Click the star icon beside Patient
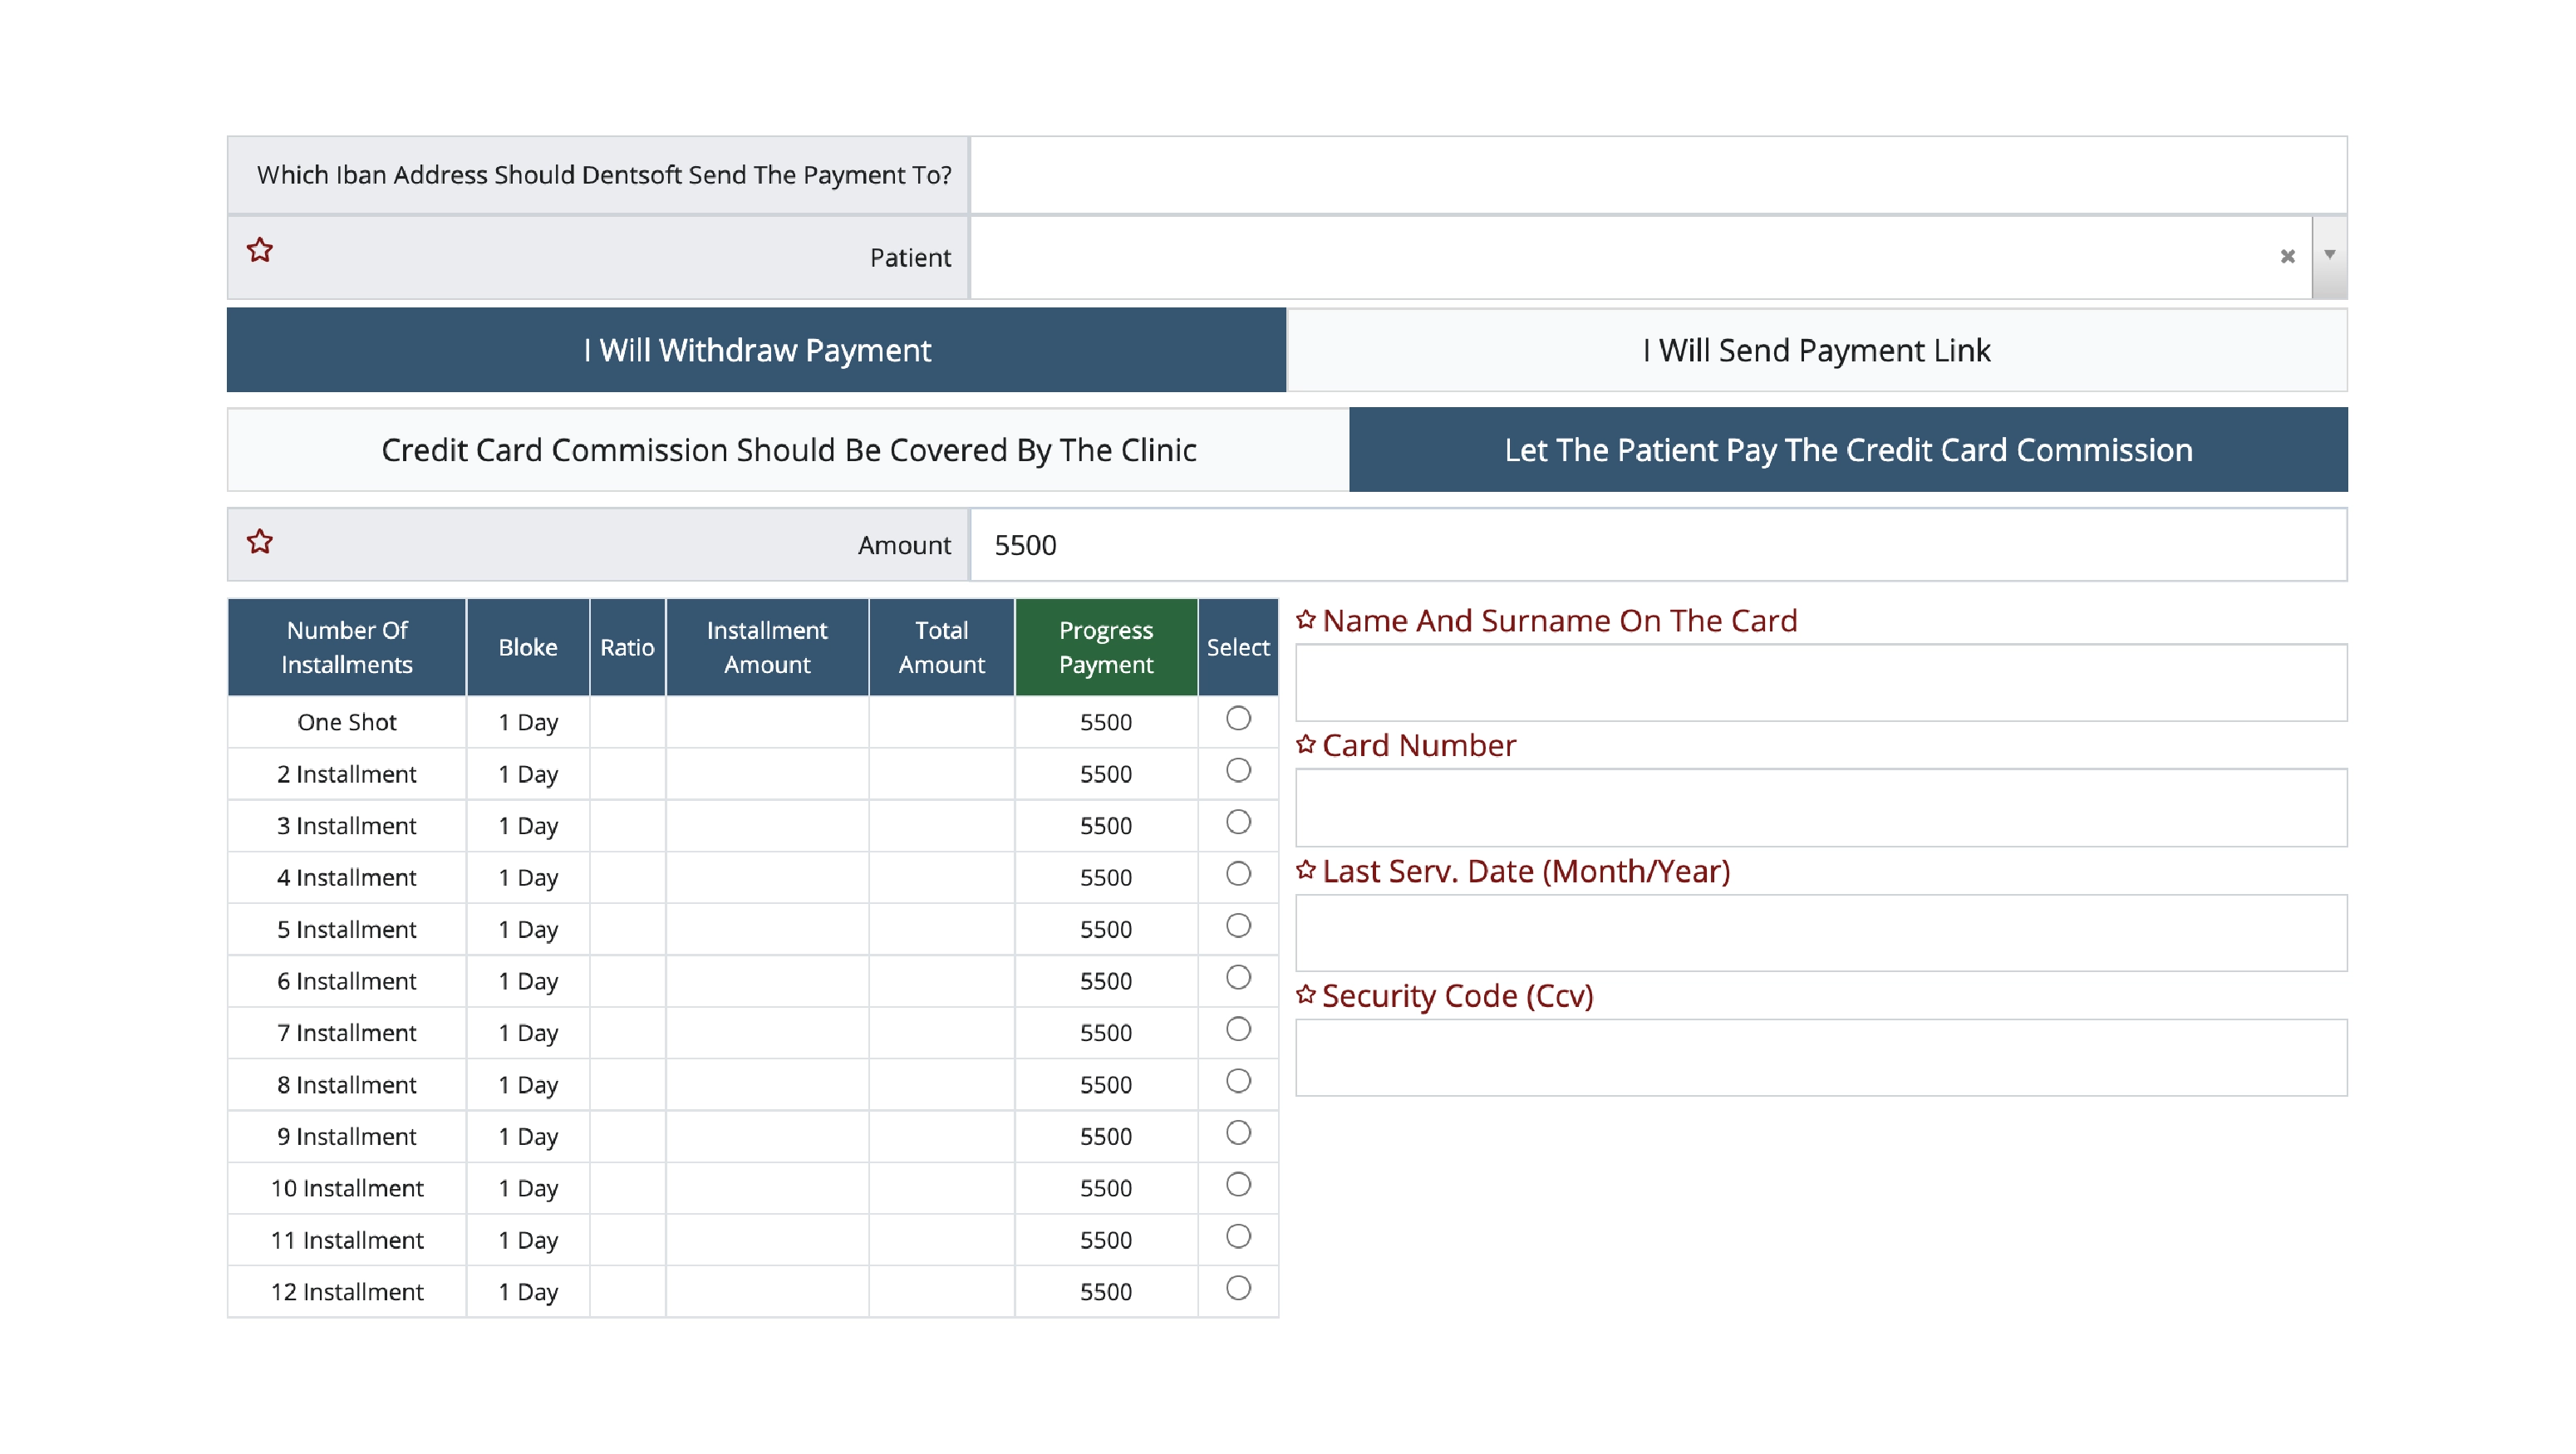 260,250
